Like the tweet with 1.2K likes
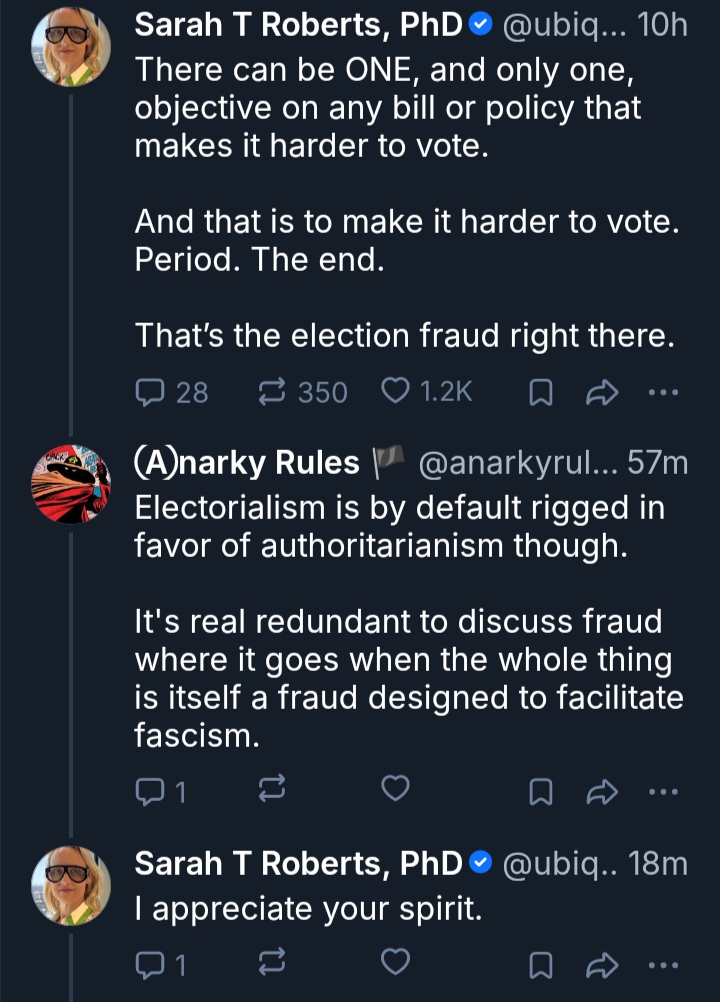 (x=396, y=392)
